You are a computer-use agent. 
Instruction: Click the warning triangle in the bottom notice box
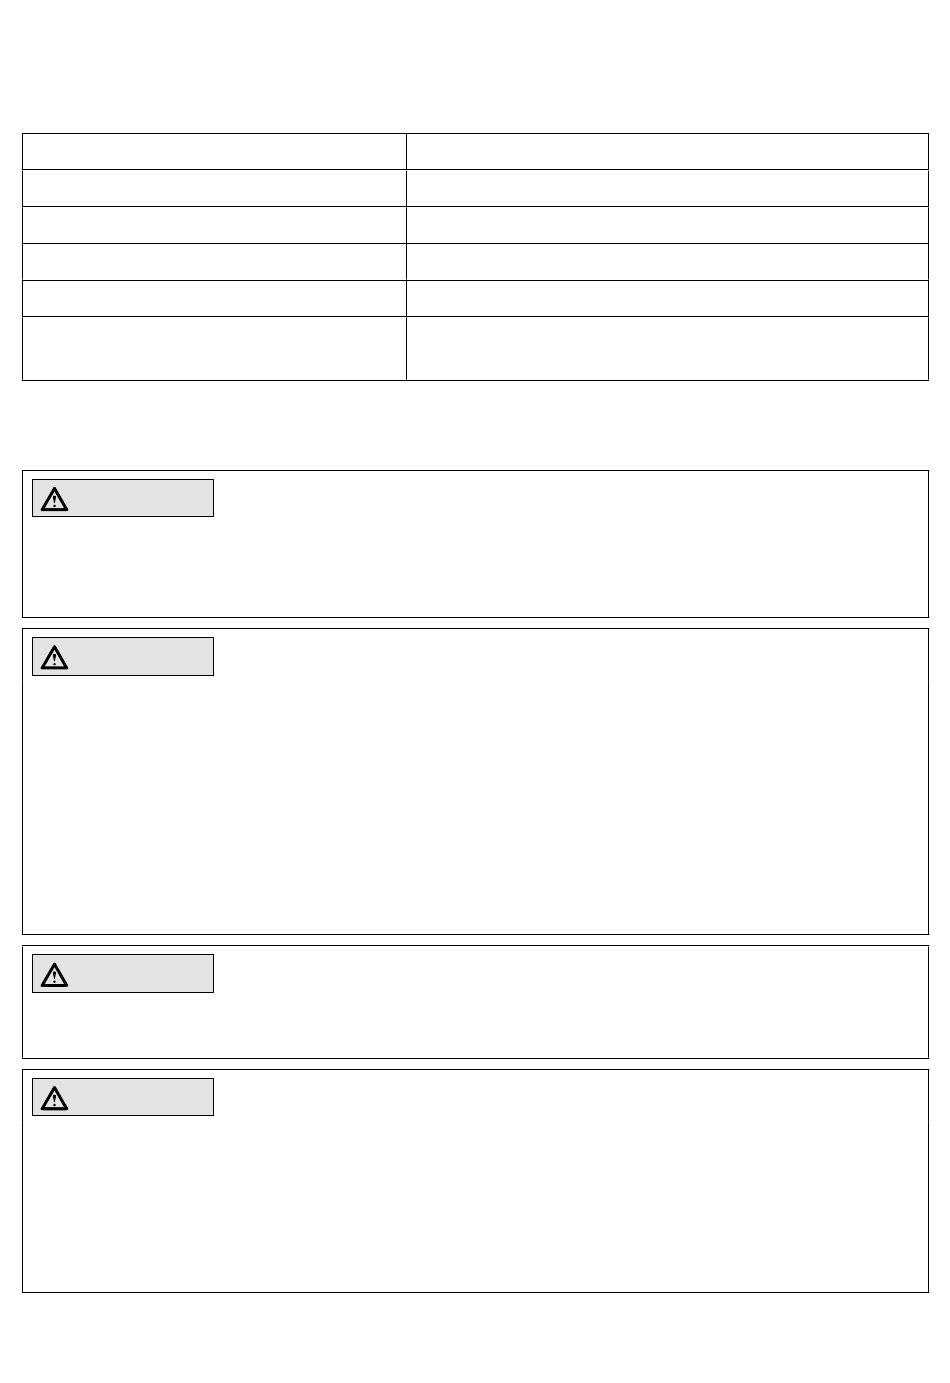coord(54,1098)
